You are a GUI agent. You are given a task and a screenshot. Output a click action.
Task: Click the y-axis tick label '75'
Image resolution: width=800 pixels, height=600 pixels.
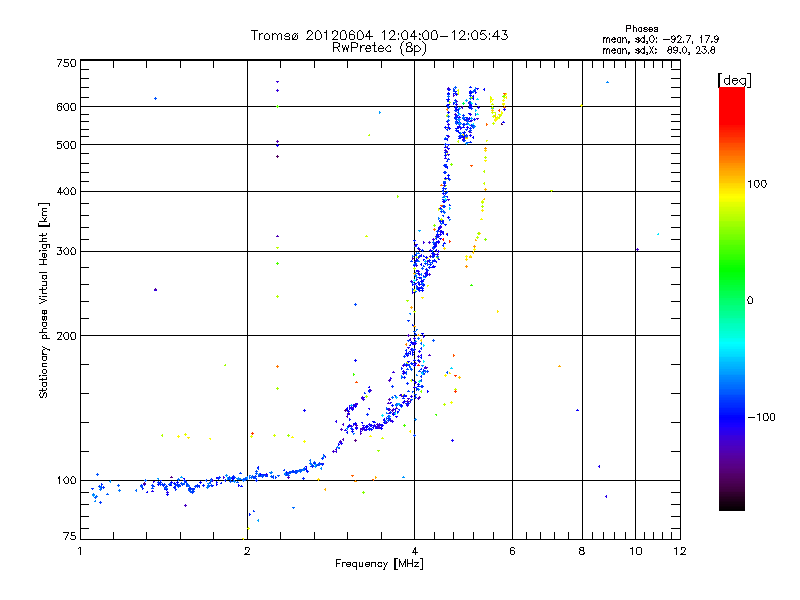[70, 536]
